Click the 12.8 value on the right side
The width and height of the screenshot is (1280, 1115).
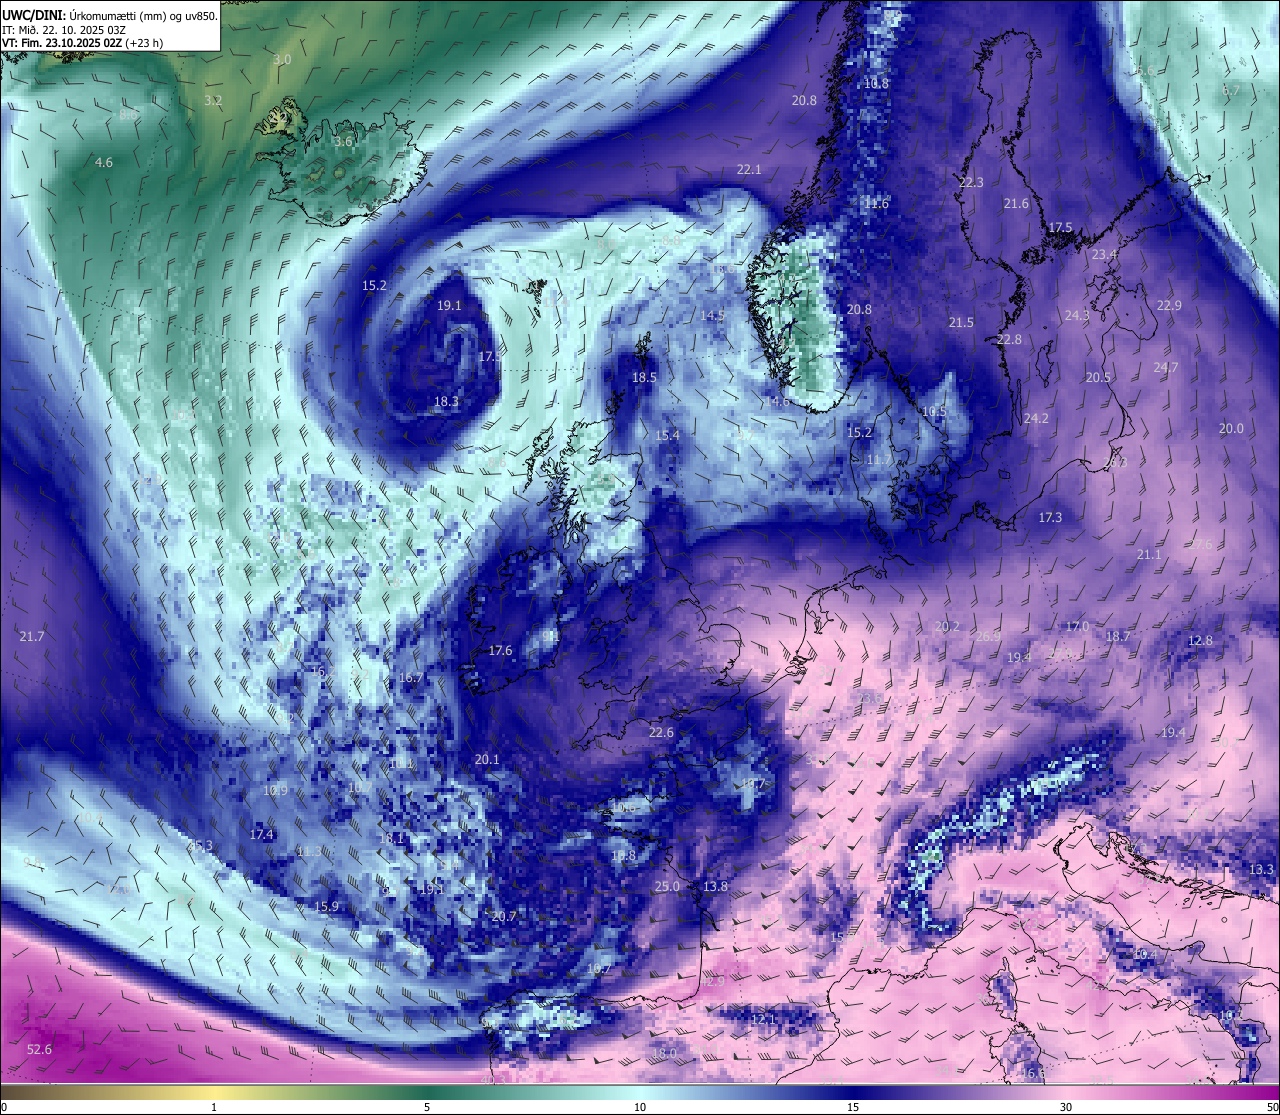tap(1200, 641)
